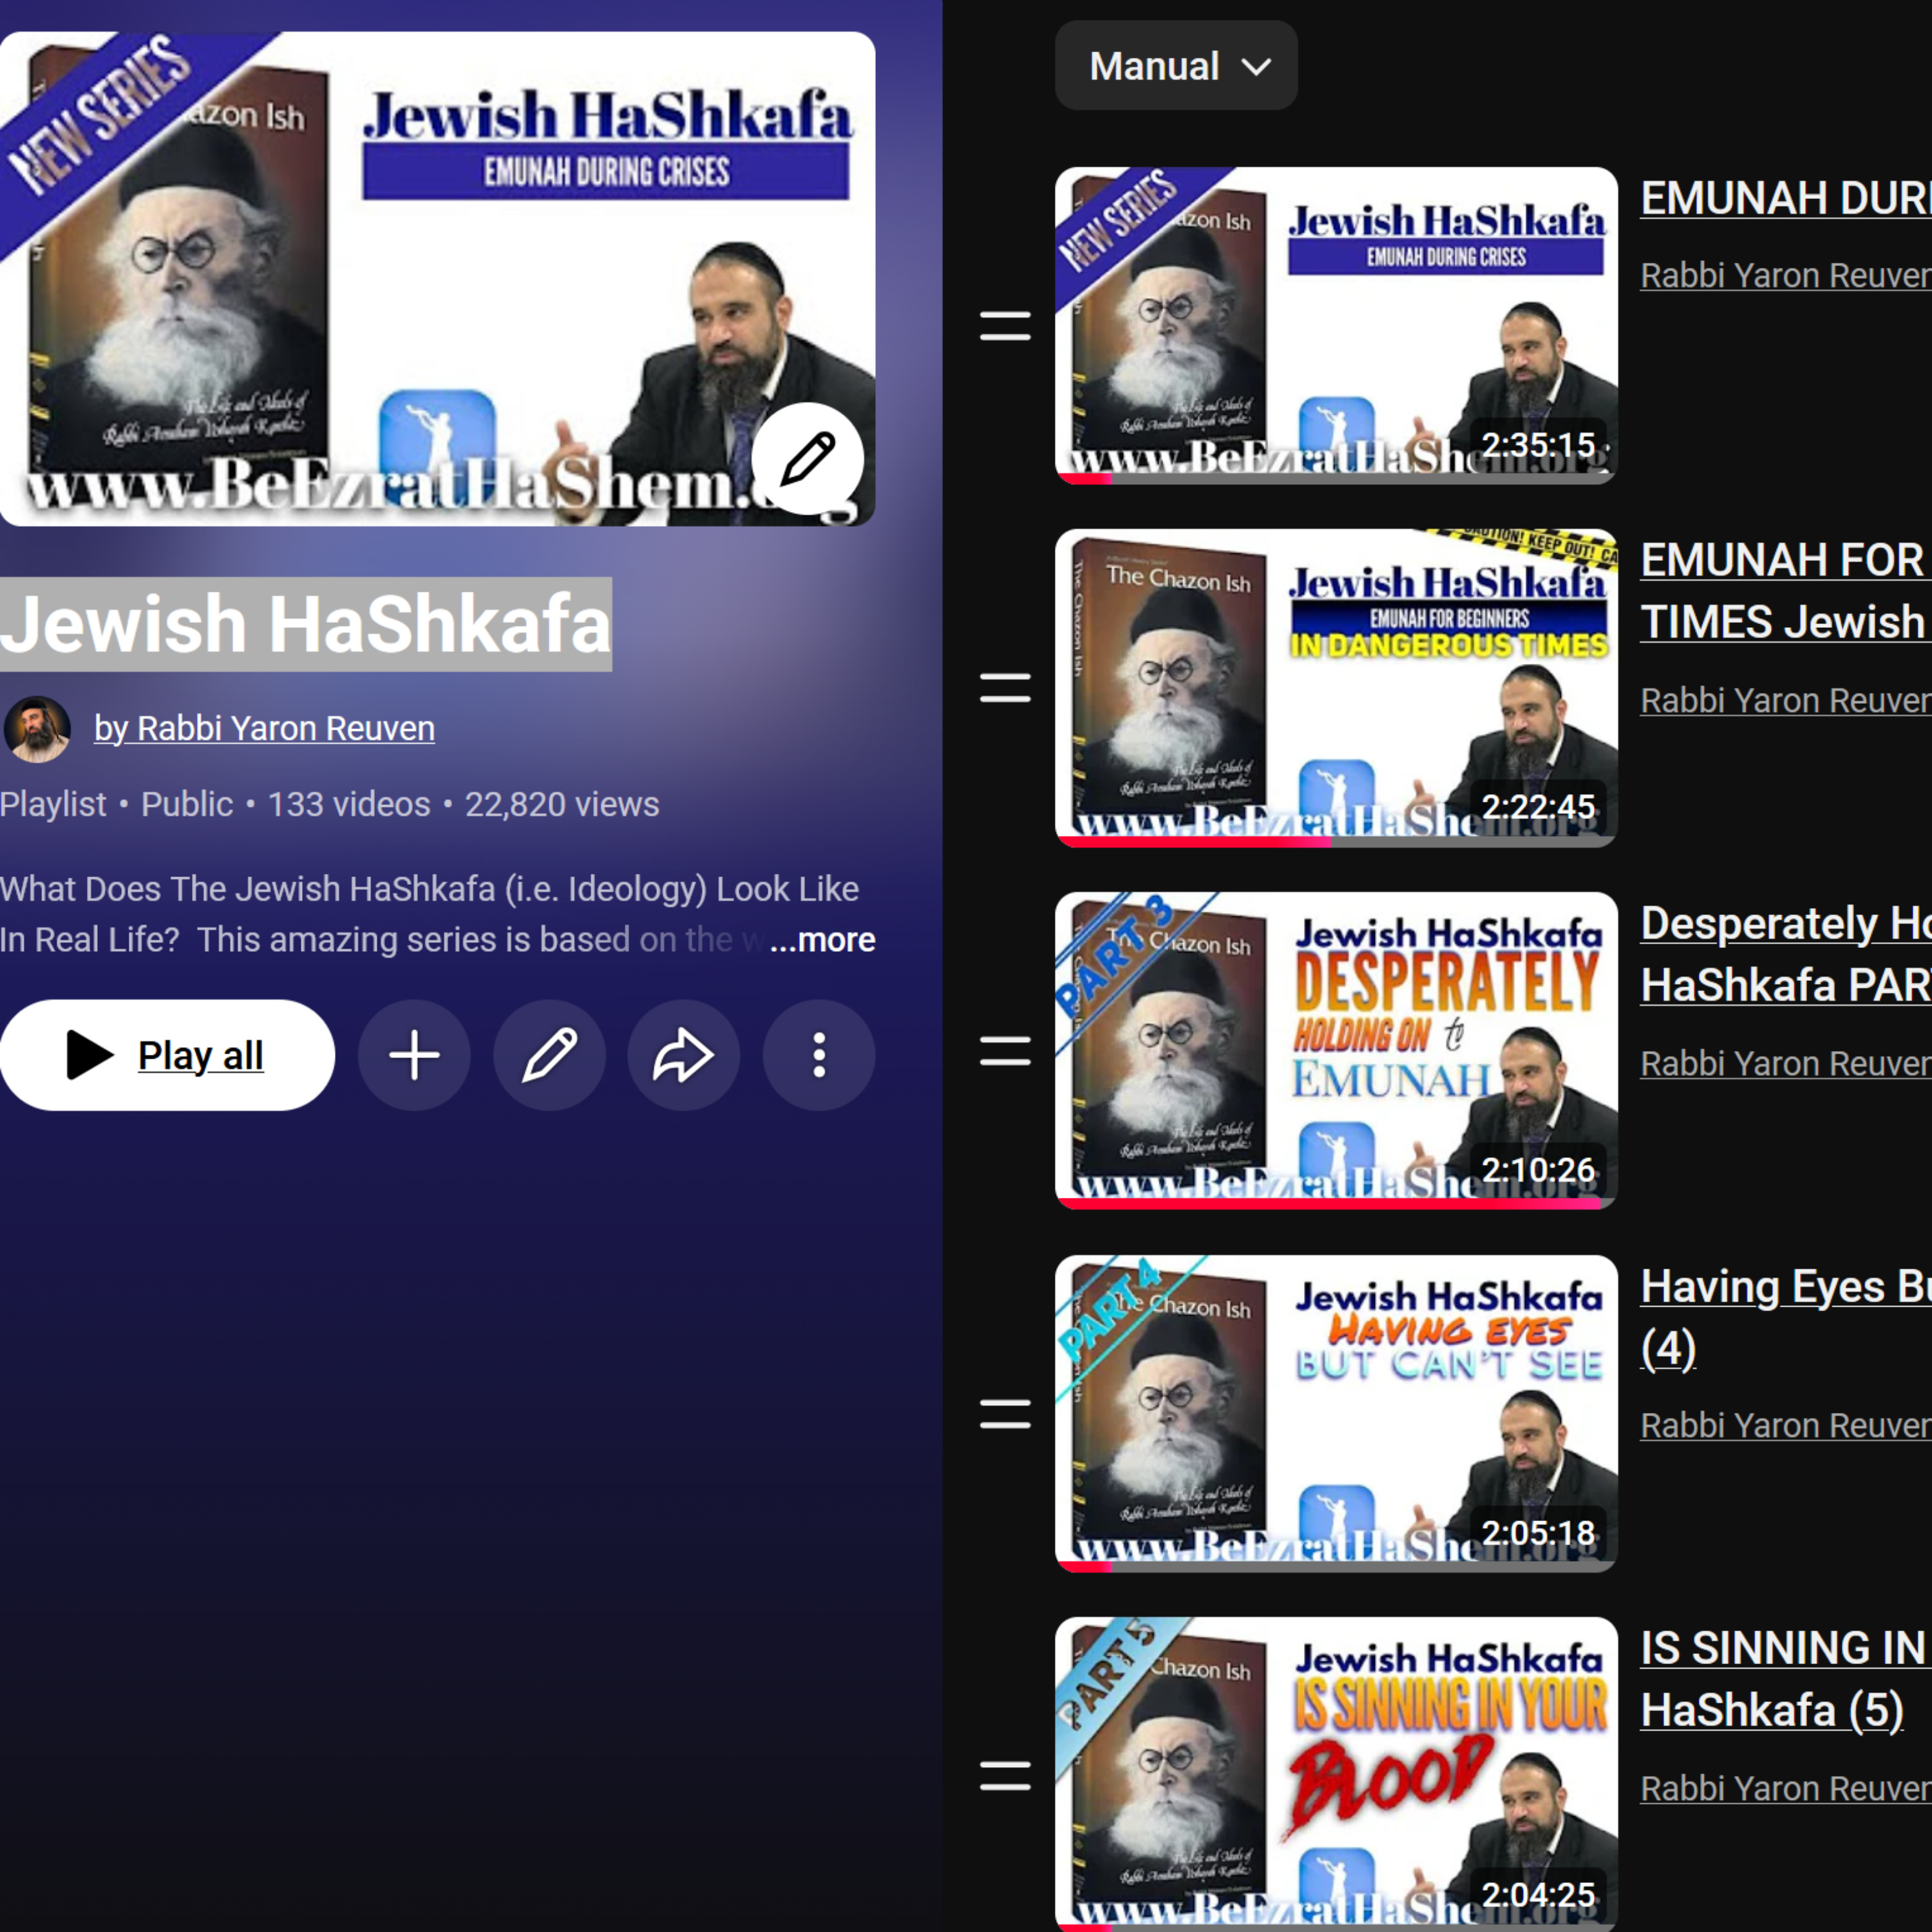Play the 2:10:26 Desperately Holding On thumbnail
1932x1932 pixels.
click(1336, 1051)
